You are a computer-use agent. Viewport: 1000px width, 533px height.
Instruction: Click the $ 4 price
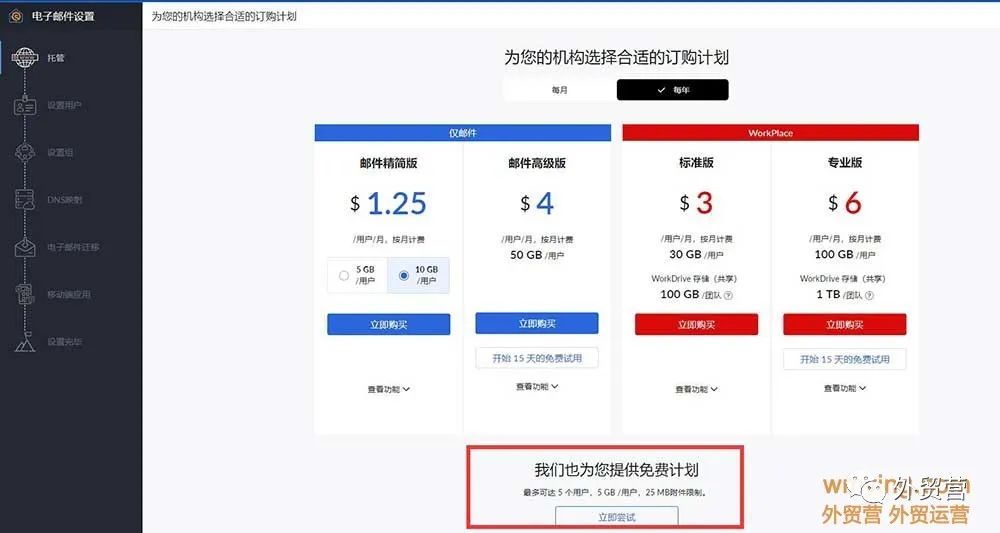click(537, 204)
